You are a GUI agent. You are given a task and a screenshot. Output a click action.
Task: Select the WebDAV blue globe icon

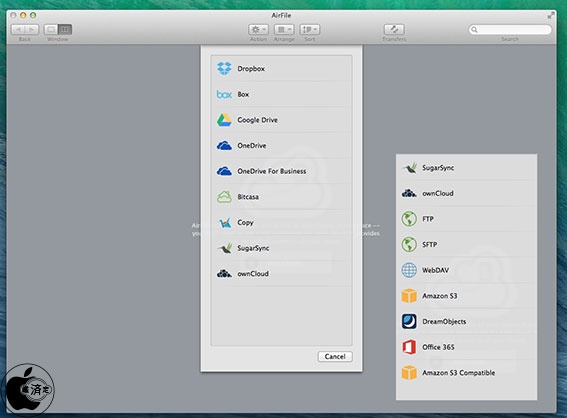pos(409,270)
